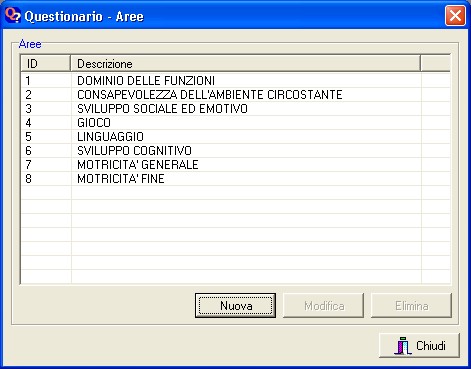This screenshot has width=471, height=369.
Task: Sort by the Descrizione column header
Action: click(x=245, y=63)
